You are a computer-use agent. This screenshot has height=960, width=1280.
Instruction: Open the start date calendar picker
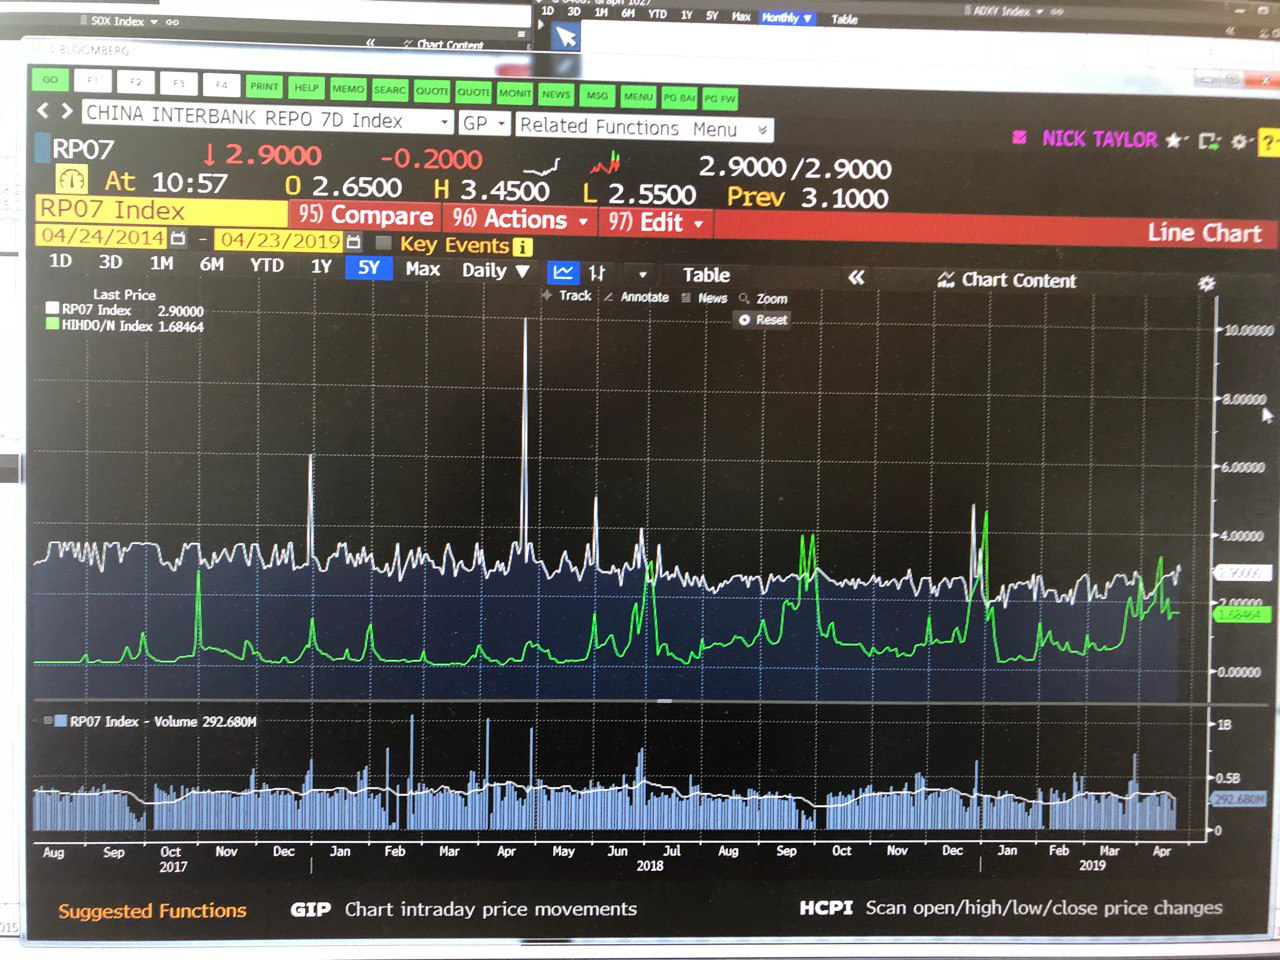178,239
